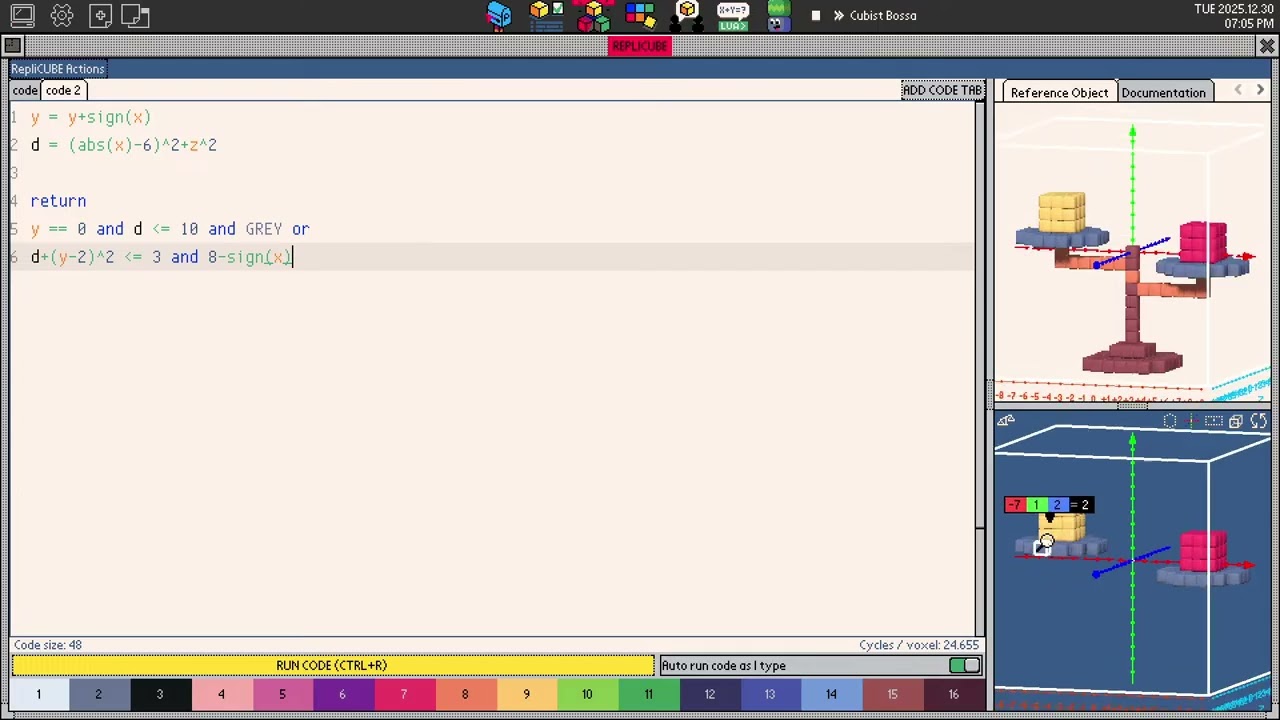The height and width of the screenshot is (720, 1280).
Task: Open the white cube with gears icon
Action: pyautogui.click(x=687, y=15)
